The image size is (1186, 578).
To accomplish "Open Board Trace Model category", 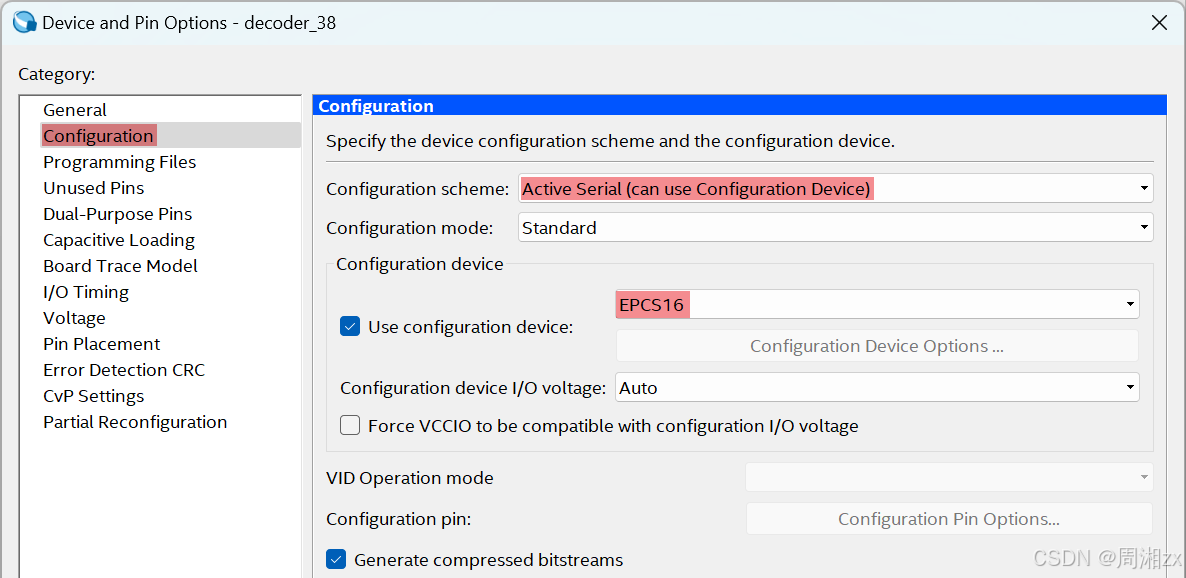I will pos(120,266).
